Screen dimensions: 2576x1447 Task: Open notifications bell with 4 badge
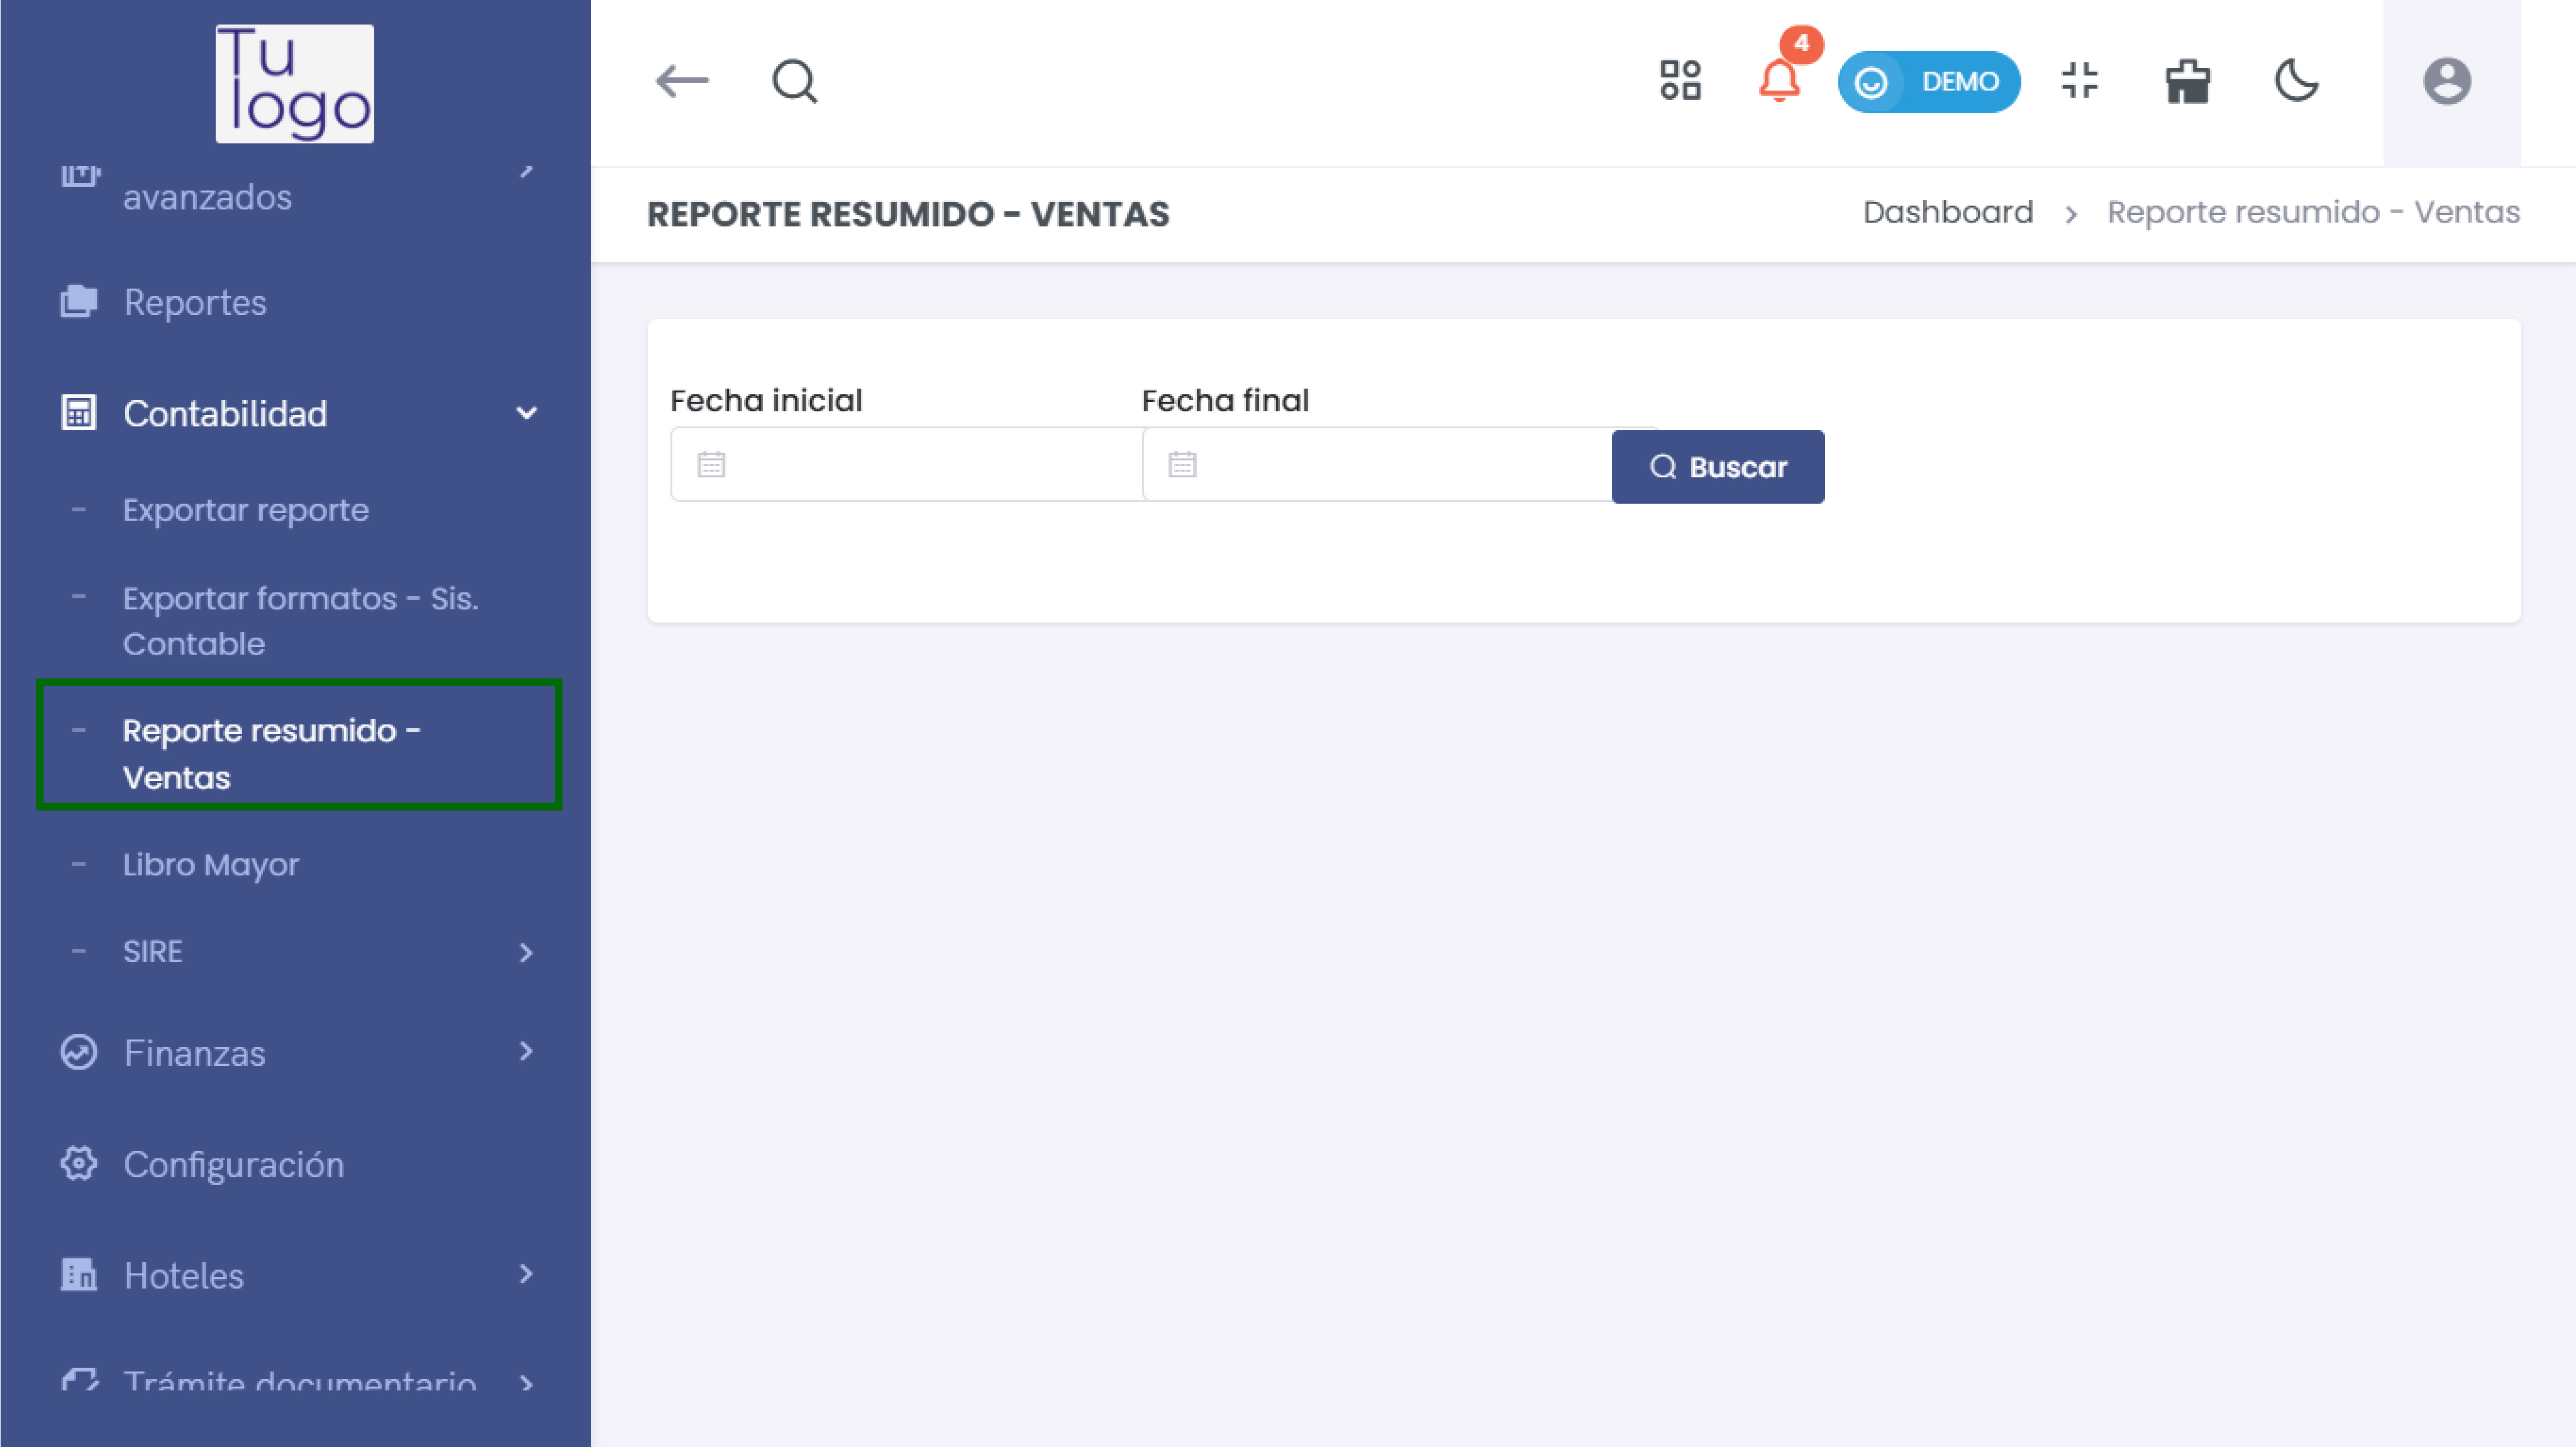(x=1780, y=81)
